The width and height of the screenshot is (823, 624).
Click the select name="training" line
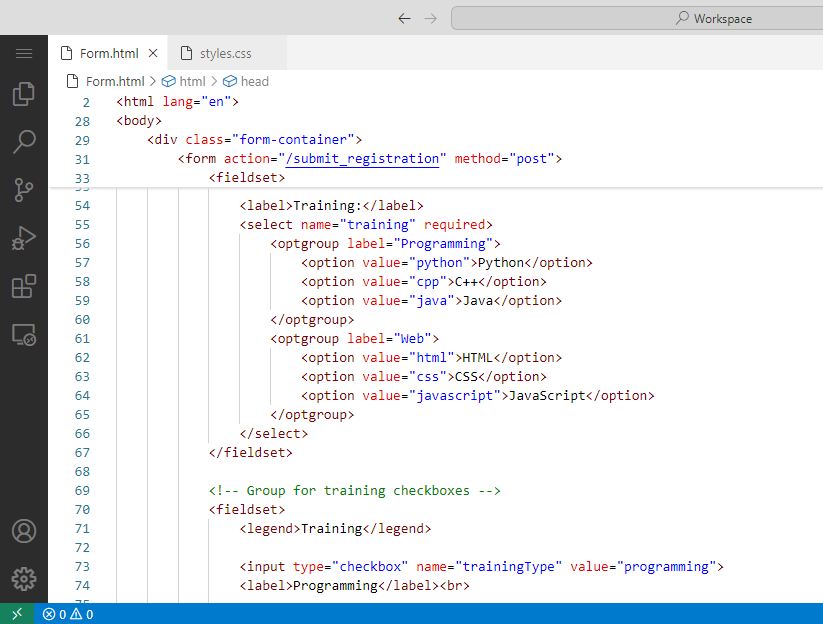point(366,225)
